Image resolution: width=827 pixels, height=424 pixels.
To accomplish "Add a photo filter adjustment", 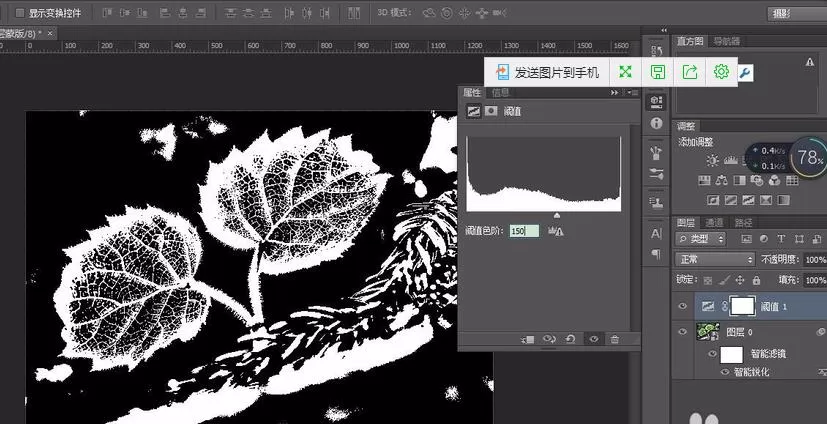I will (757, 180).
